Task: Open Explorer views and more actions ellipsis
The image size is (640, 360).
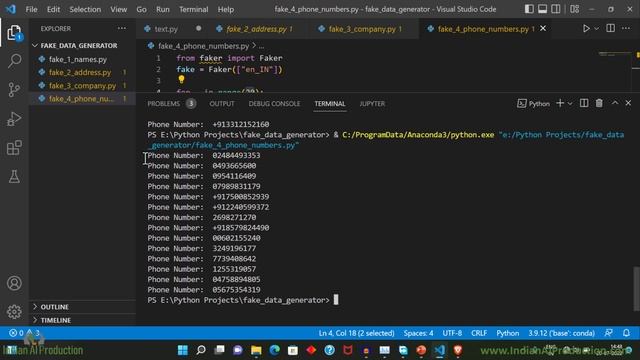Action: 122,28
